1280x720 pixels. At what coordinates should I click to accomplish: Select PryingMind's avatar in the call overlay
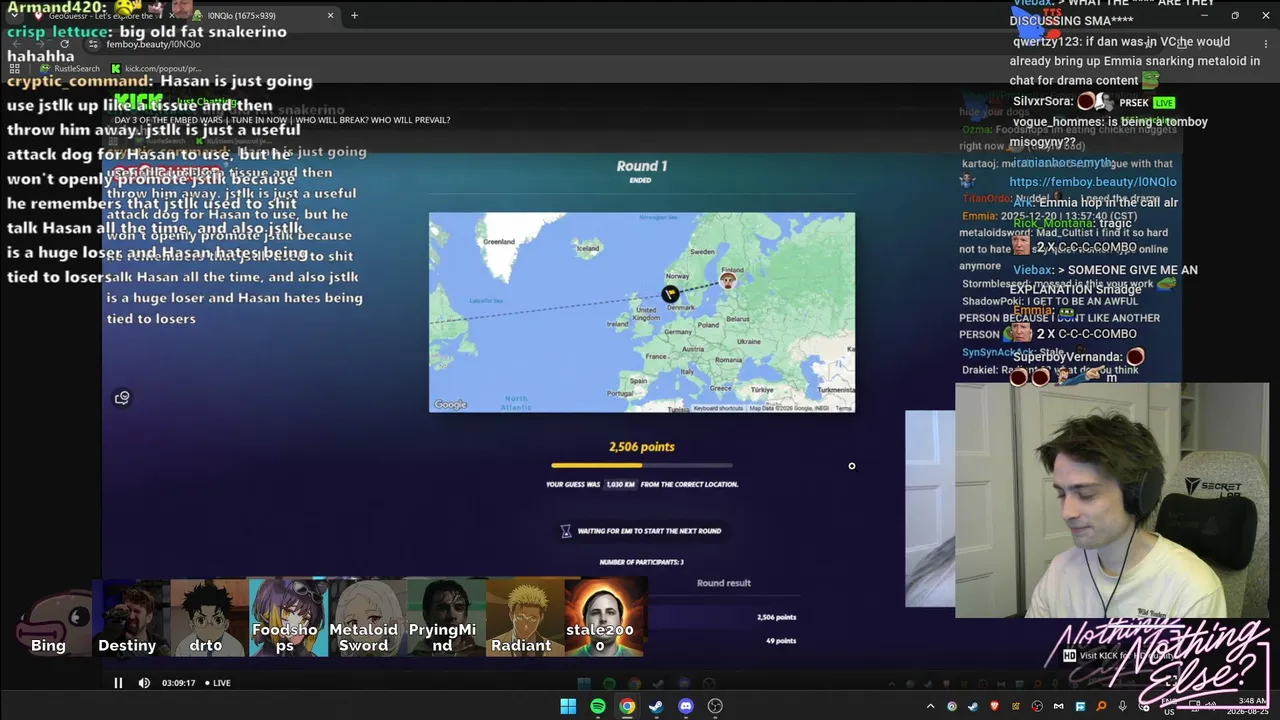[446, 617]
